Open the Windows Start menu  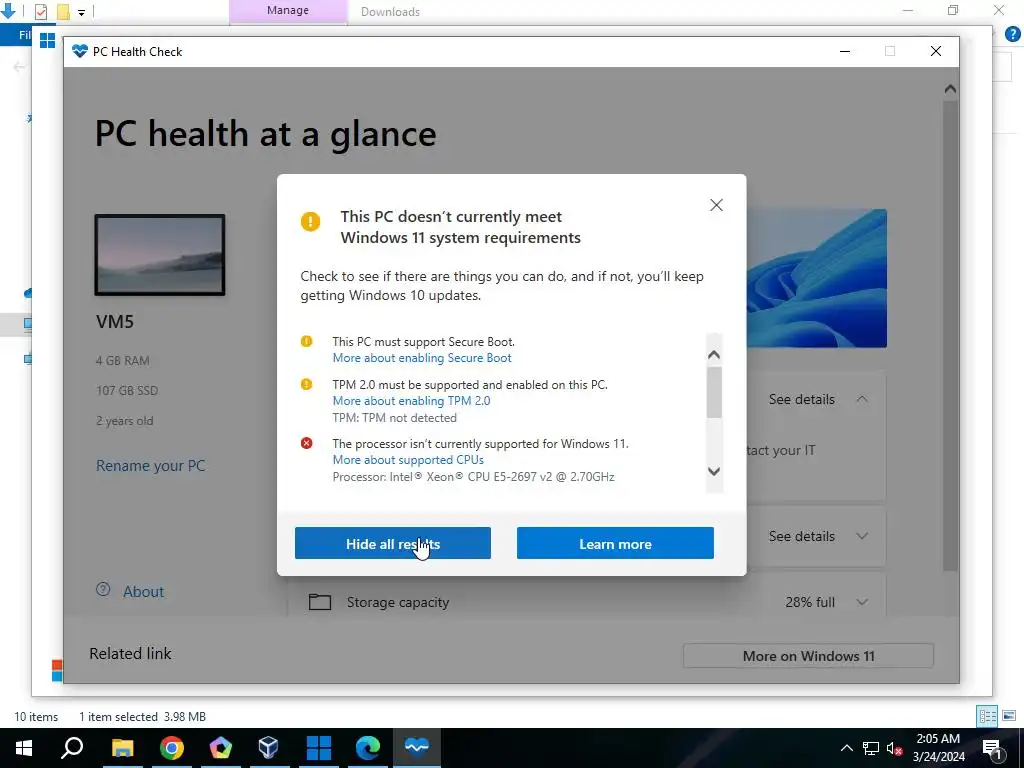click(x=24, y=748)
